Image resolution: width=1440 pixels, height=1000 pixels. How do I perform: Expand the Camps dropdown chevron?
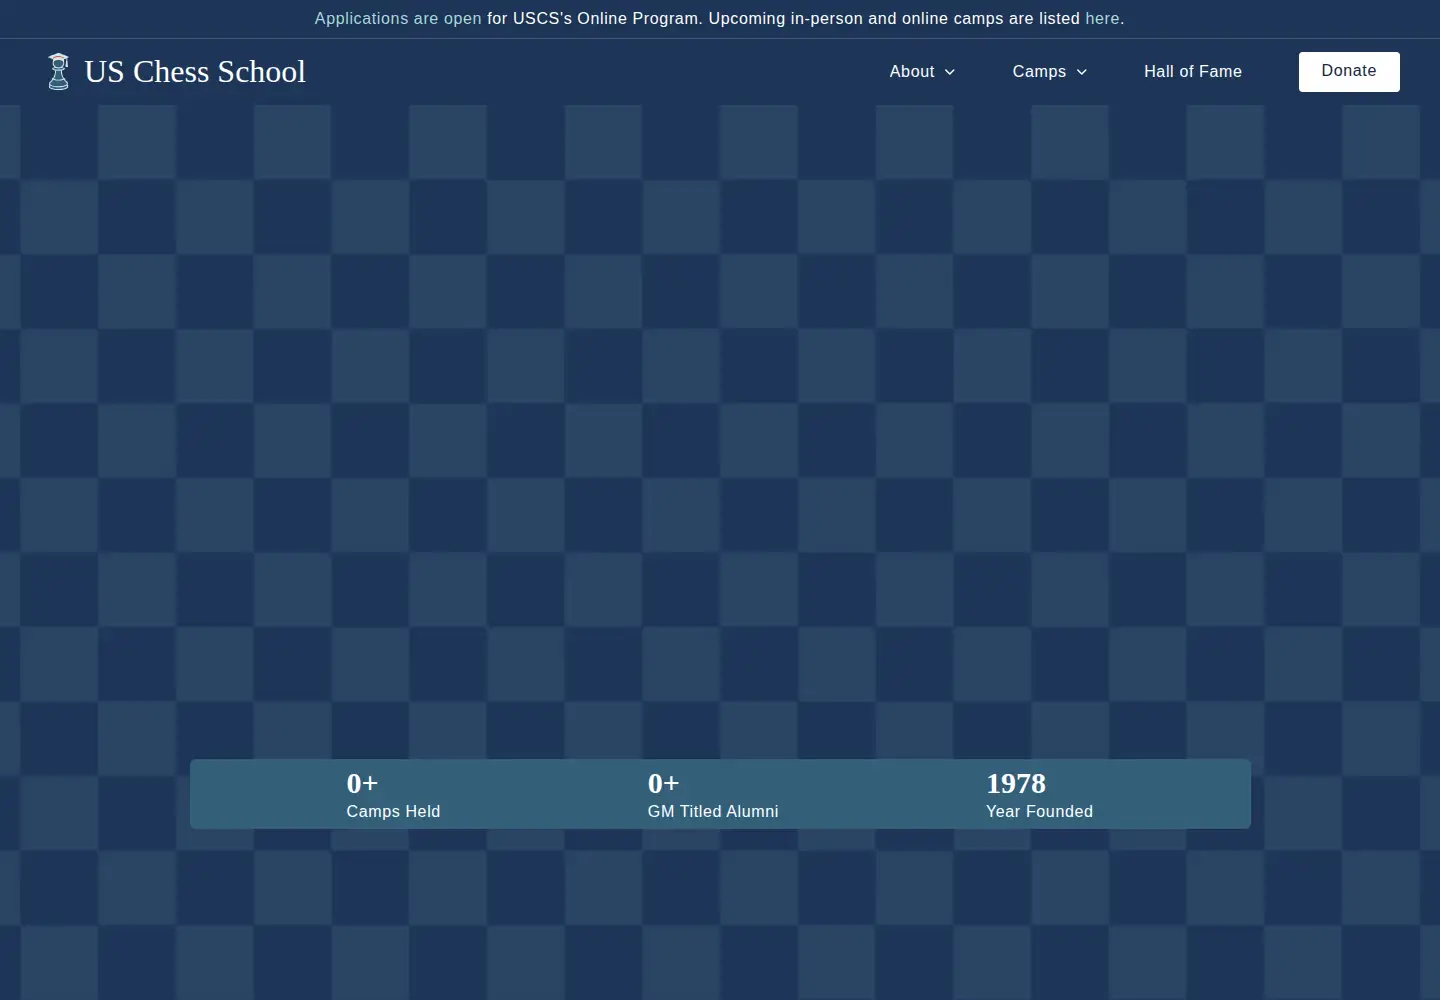coord(1082,72)
